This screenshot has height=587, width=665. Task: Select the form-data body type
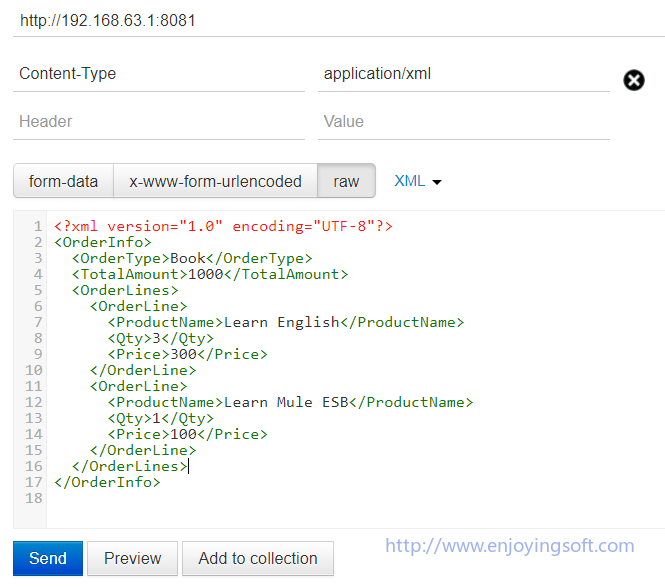click(x=63, y=181)
